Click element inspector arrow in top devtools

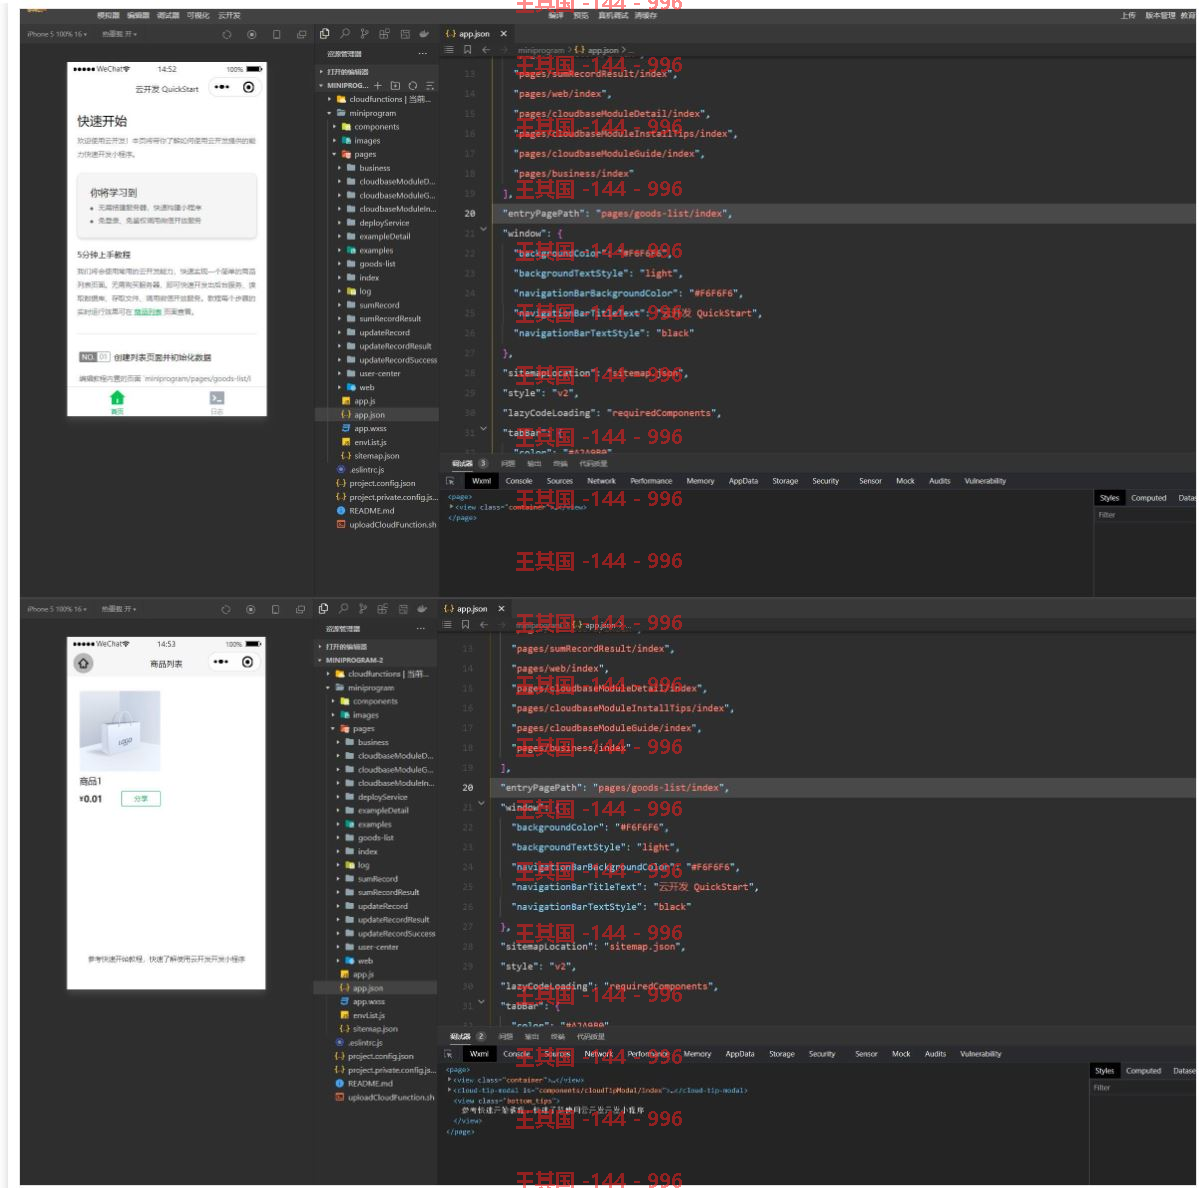(x=450, y=481)
